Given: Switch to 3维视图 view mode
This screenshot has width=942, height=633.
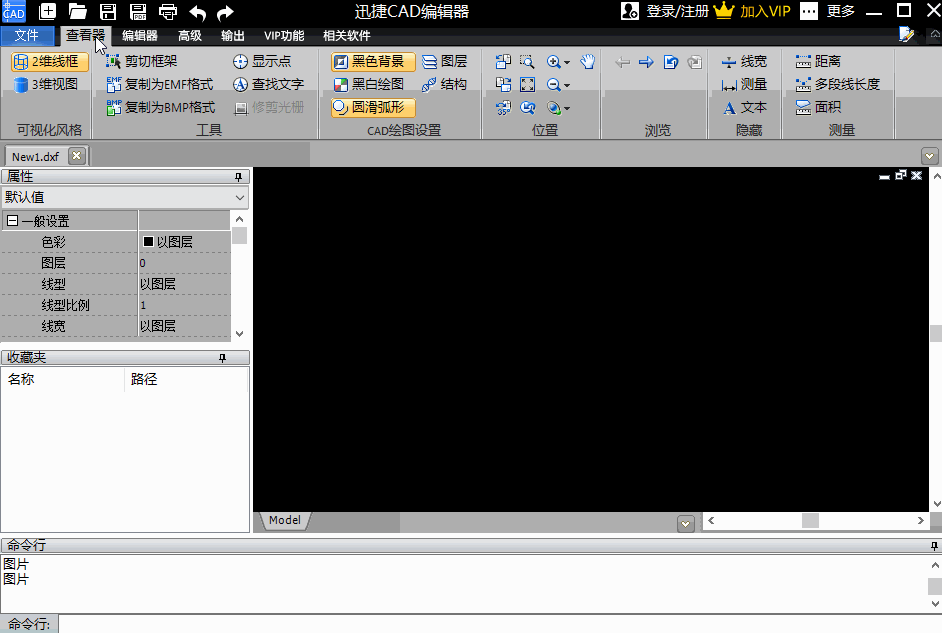Looking at the screenshot, I should coord(46,85).
